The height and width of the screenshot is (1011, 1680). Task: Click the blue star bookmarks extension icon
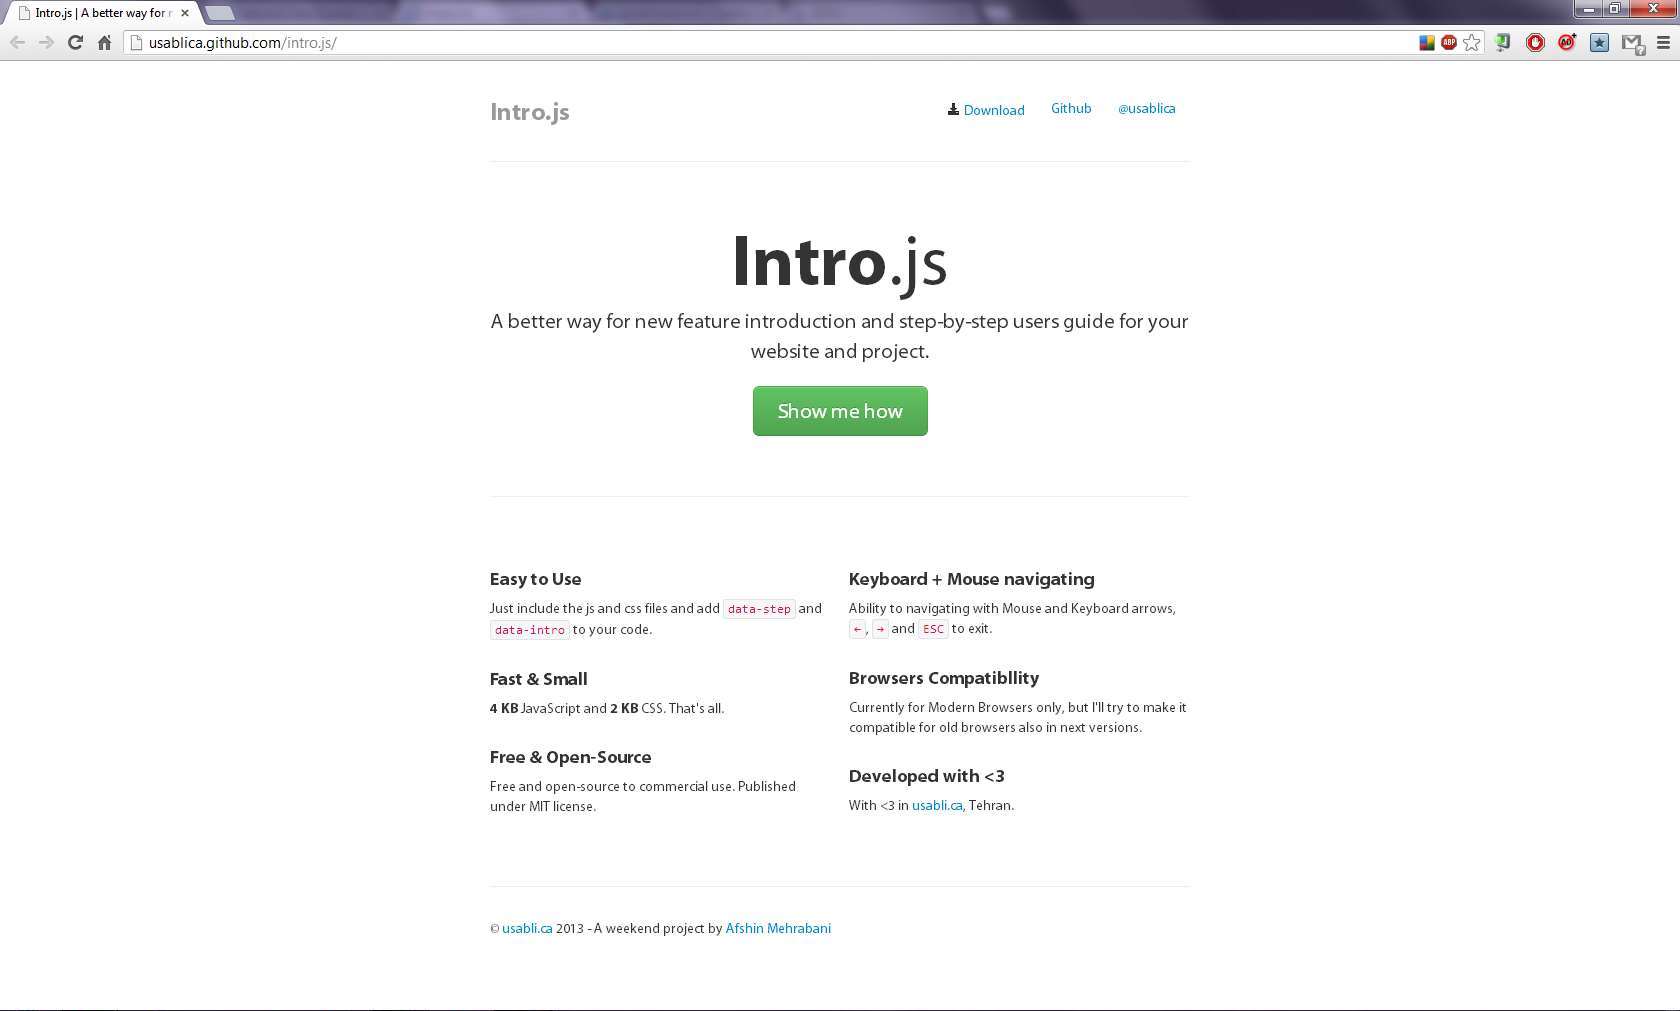pyautogui.click(x=1599, y=43)
